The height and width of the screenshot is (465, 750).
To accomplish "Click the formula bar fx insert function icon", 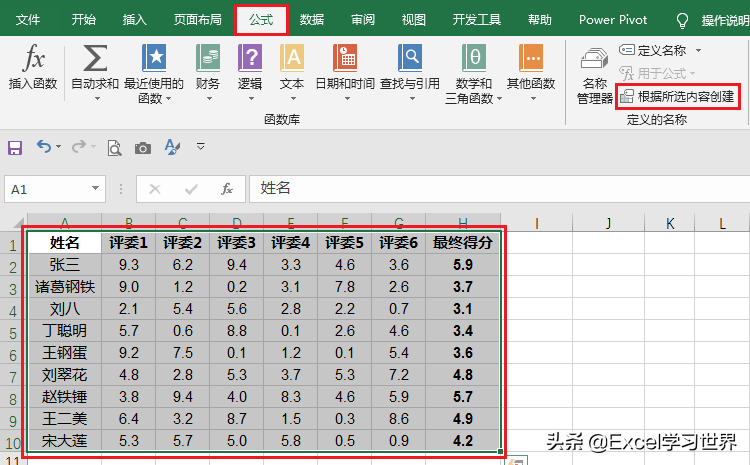I will 227,189.
